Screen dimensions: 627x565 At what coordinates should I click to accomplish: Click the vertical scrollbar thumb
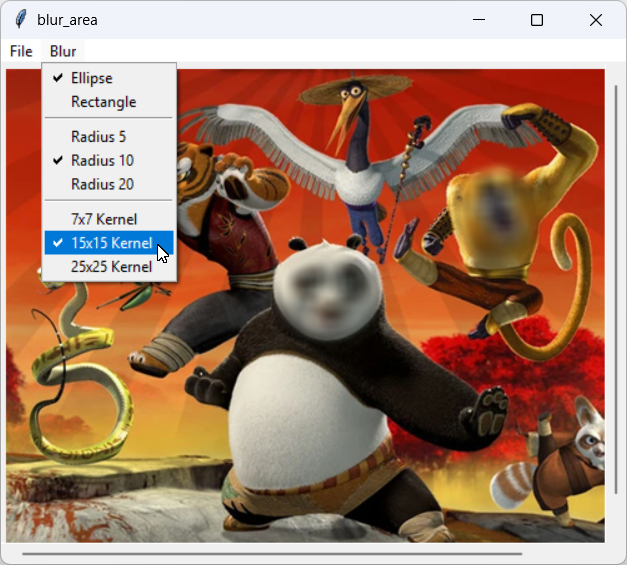coord(616,289)
